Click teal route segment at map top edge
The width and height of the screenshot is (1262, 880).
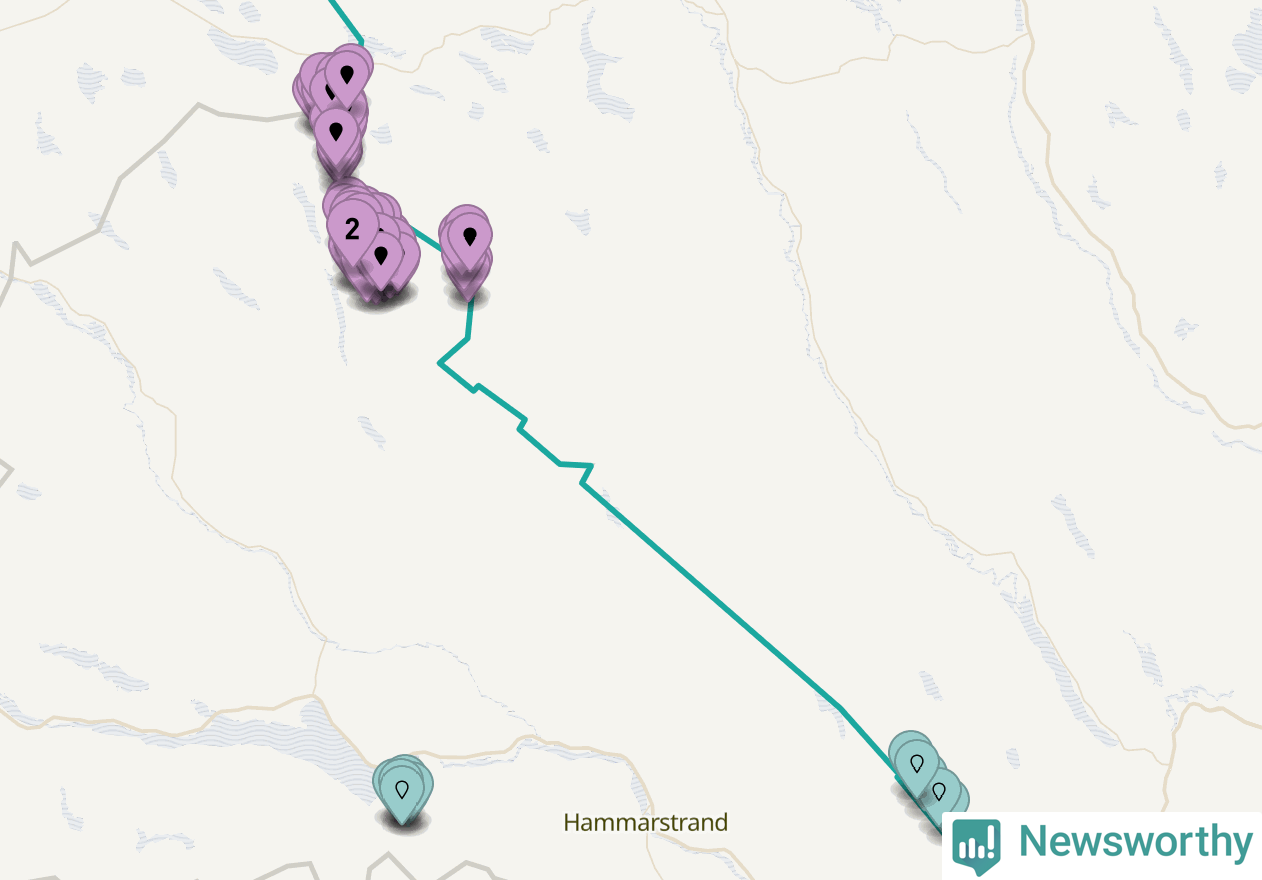pyautogui.click(x=343, y=20)
